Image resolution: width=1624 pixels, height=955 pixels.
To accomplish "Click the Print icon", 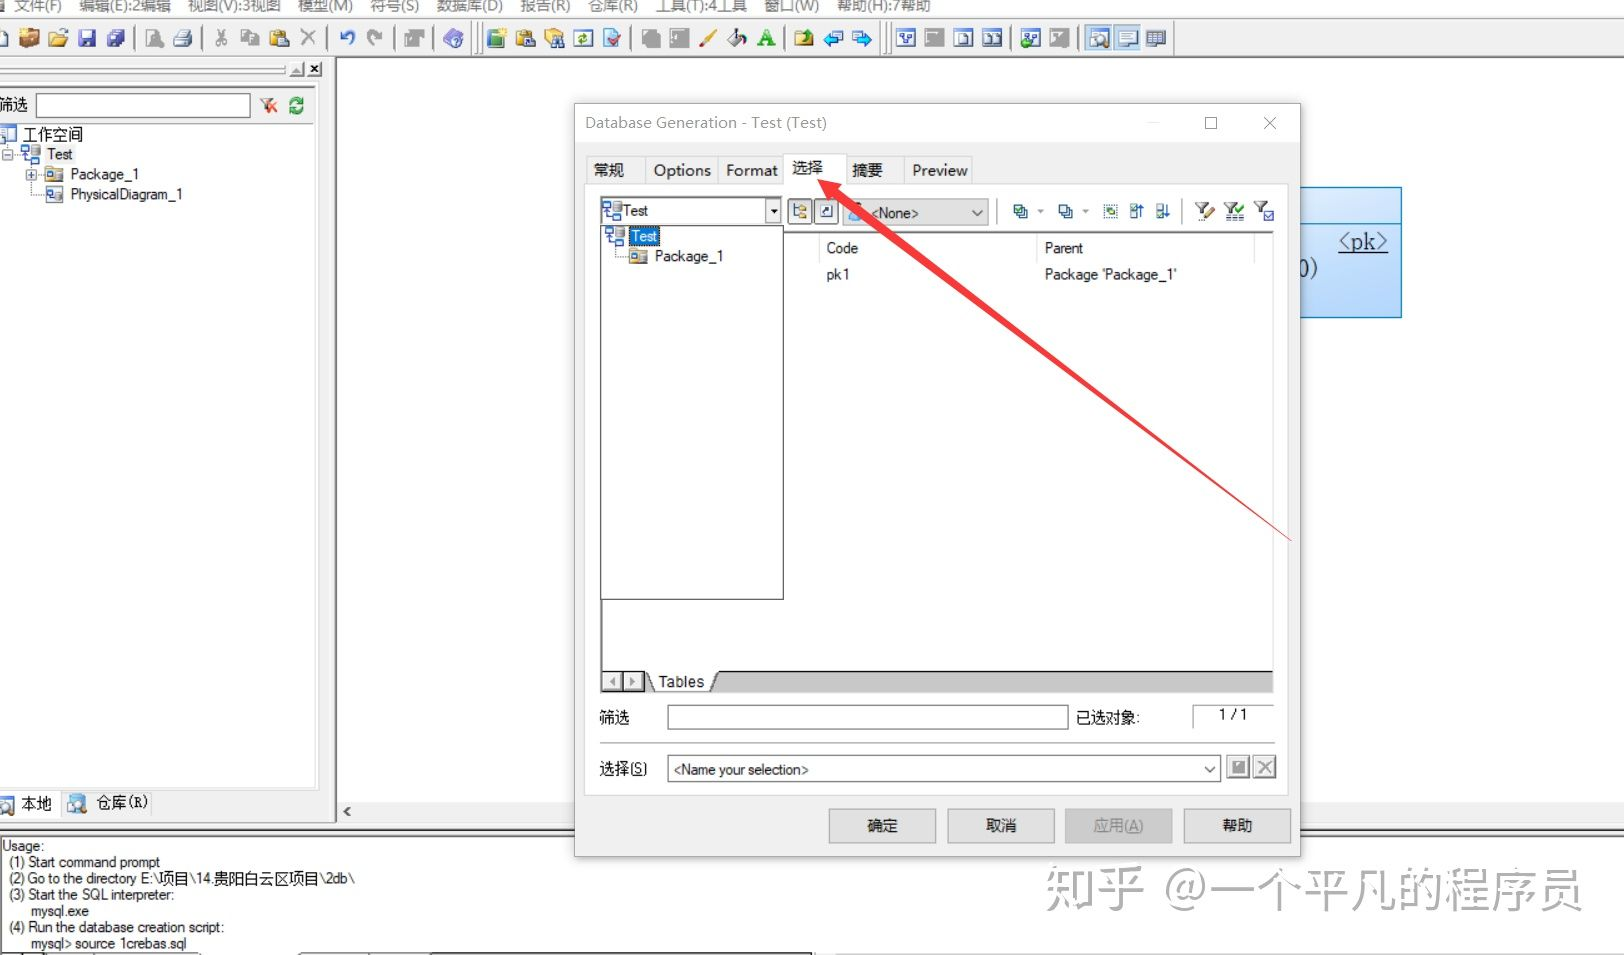I will coord(183,39).
